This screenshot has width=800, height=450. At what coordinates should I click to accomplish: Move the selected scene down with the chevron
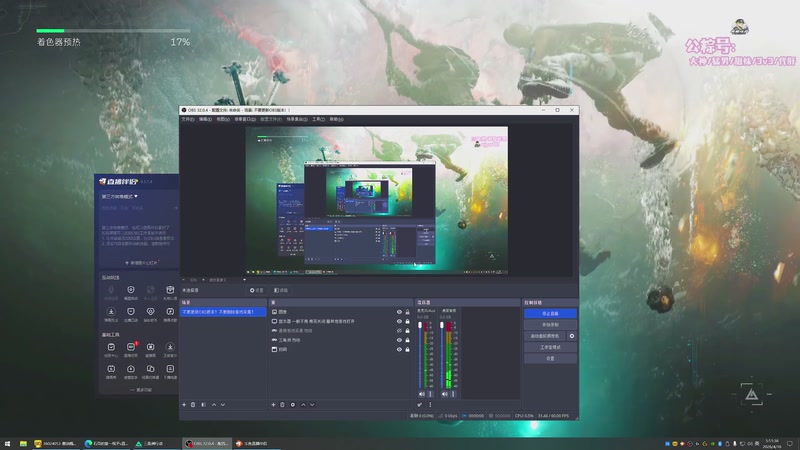(223, 405)
